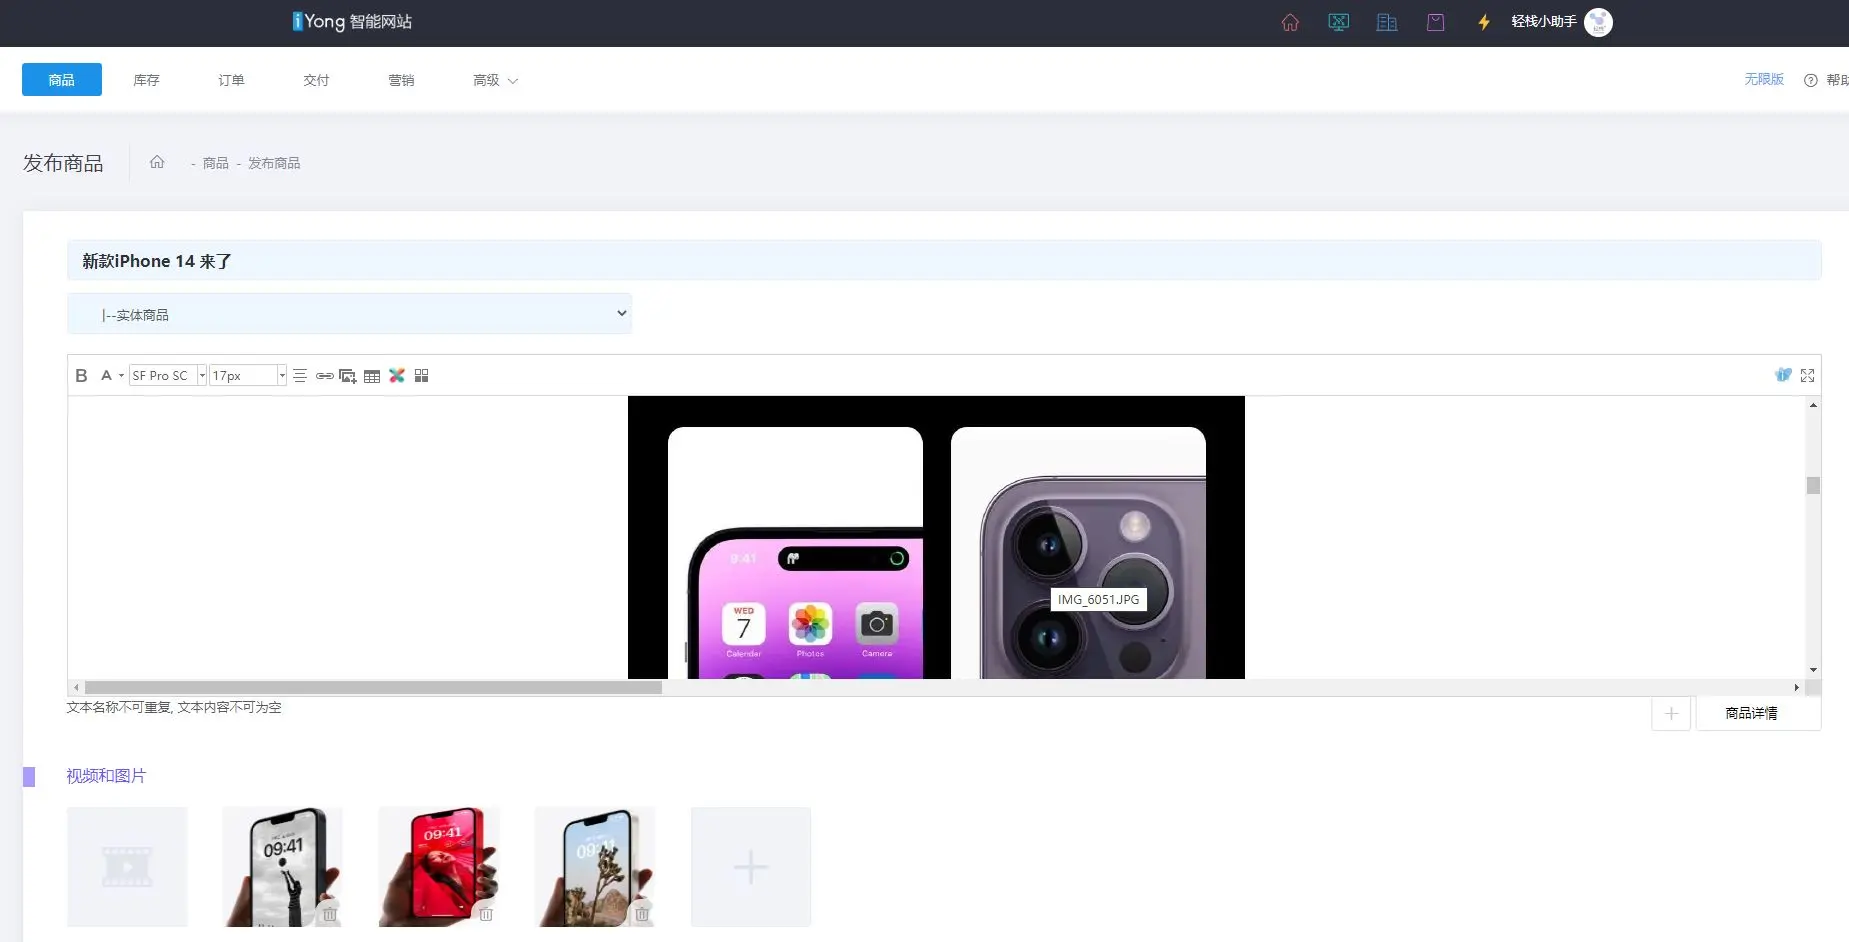
Task: Open the 库存 menu tab
Action: 146,80
